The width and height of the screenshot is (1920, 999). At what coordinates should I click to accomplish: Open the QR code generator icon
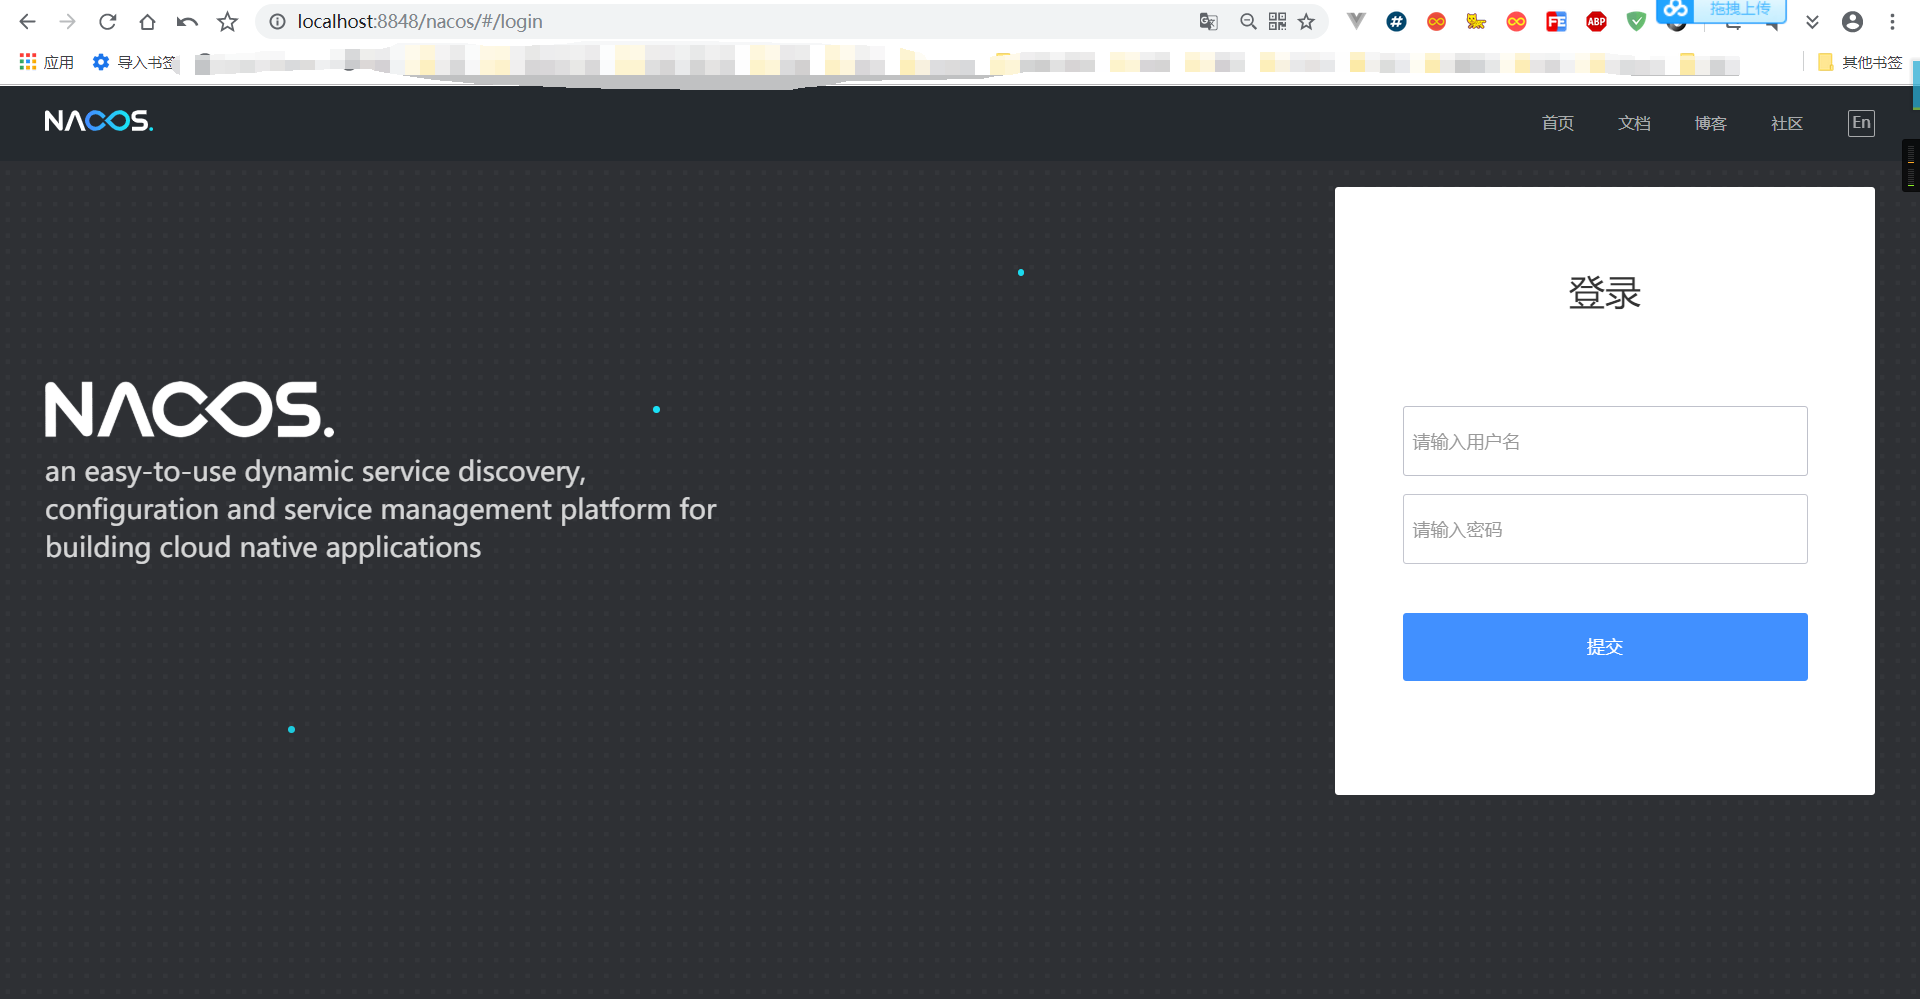1277,21
